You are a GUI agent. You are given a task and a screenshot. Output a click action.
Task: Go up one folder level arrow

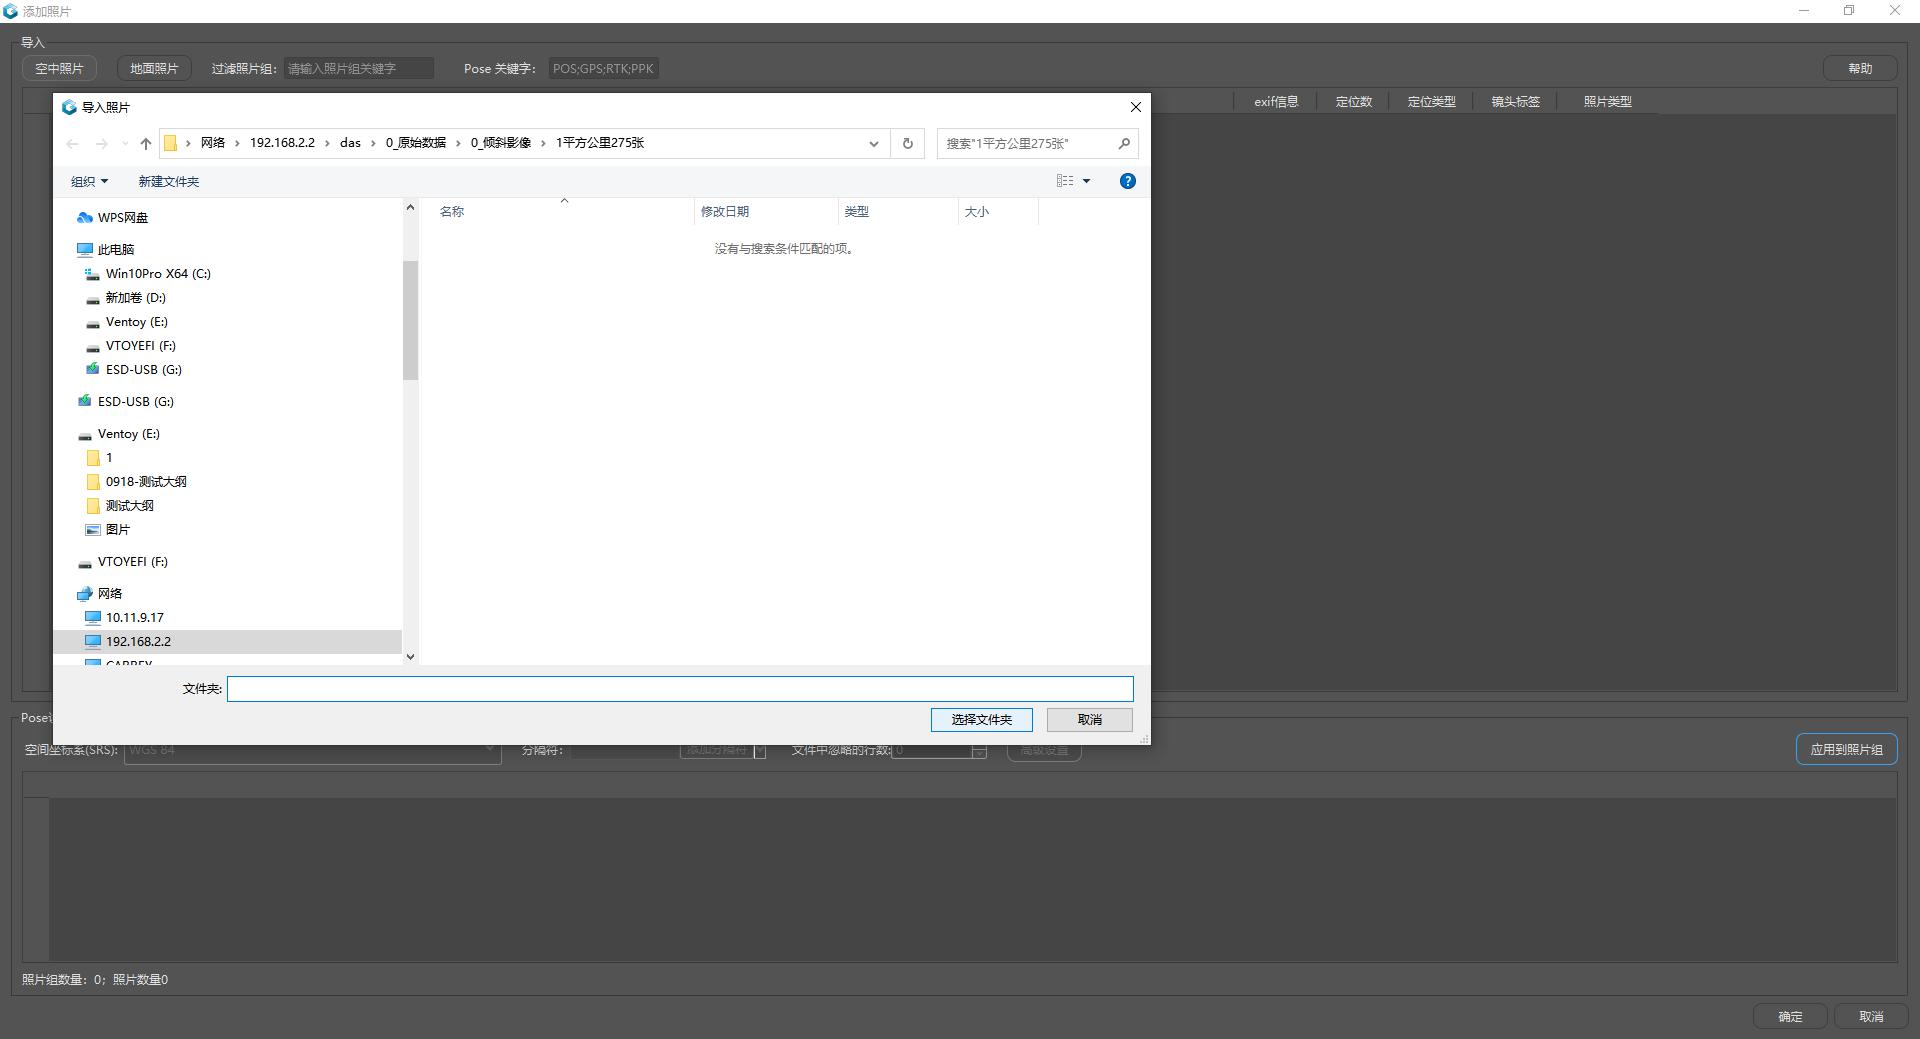146,144
